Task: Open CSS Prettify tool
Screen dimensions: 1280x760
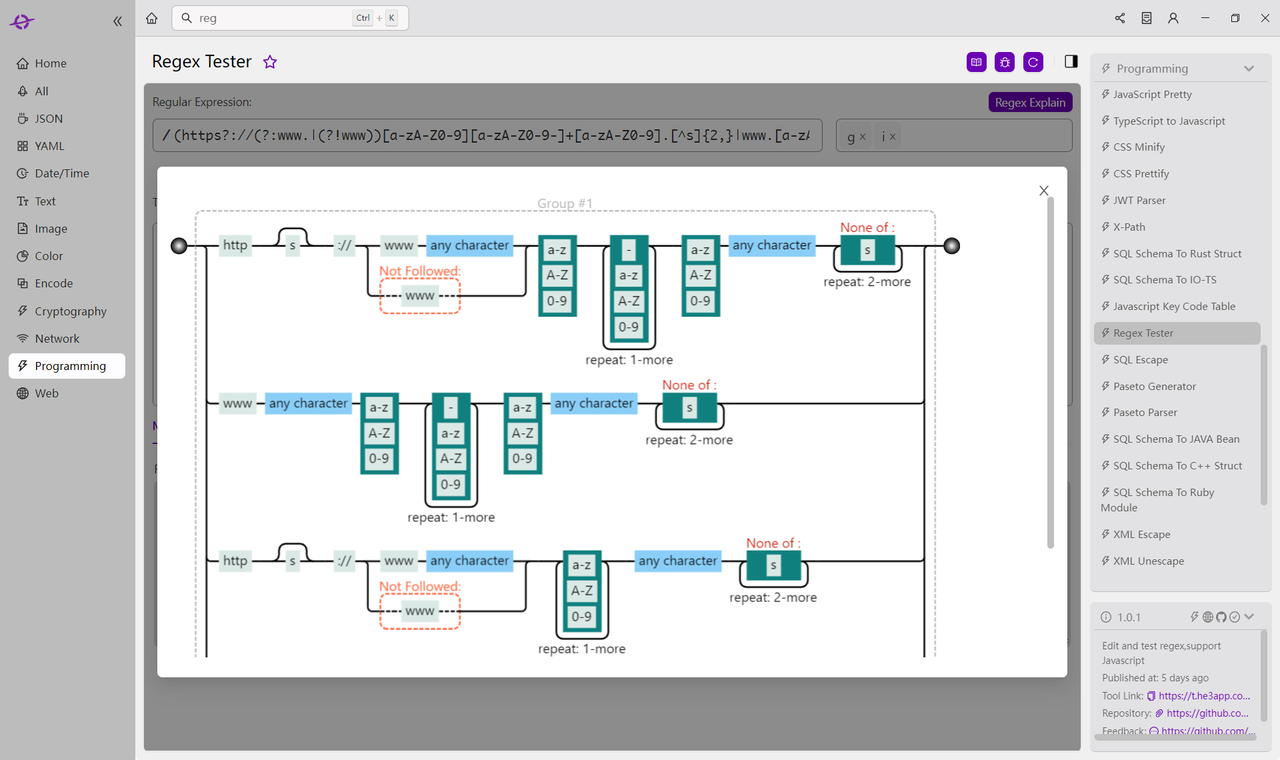Action: tap(1177, 174)
